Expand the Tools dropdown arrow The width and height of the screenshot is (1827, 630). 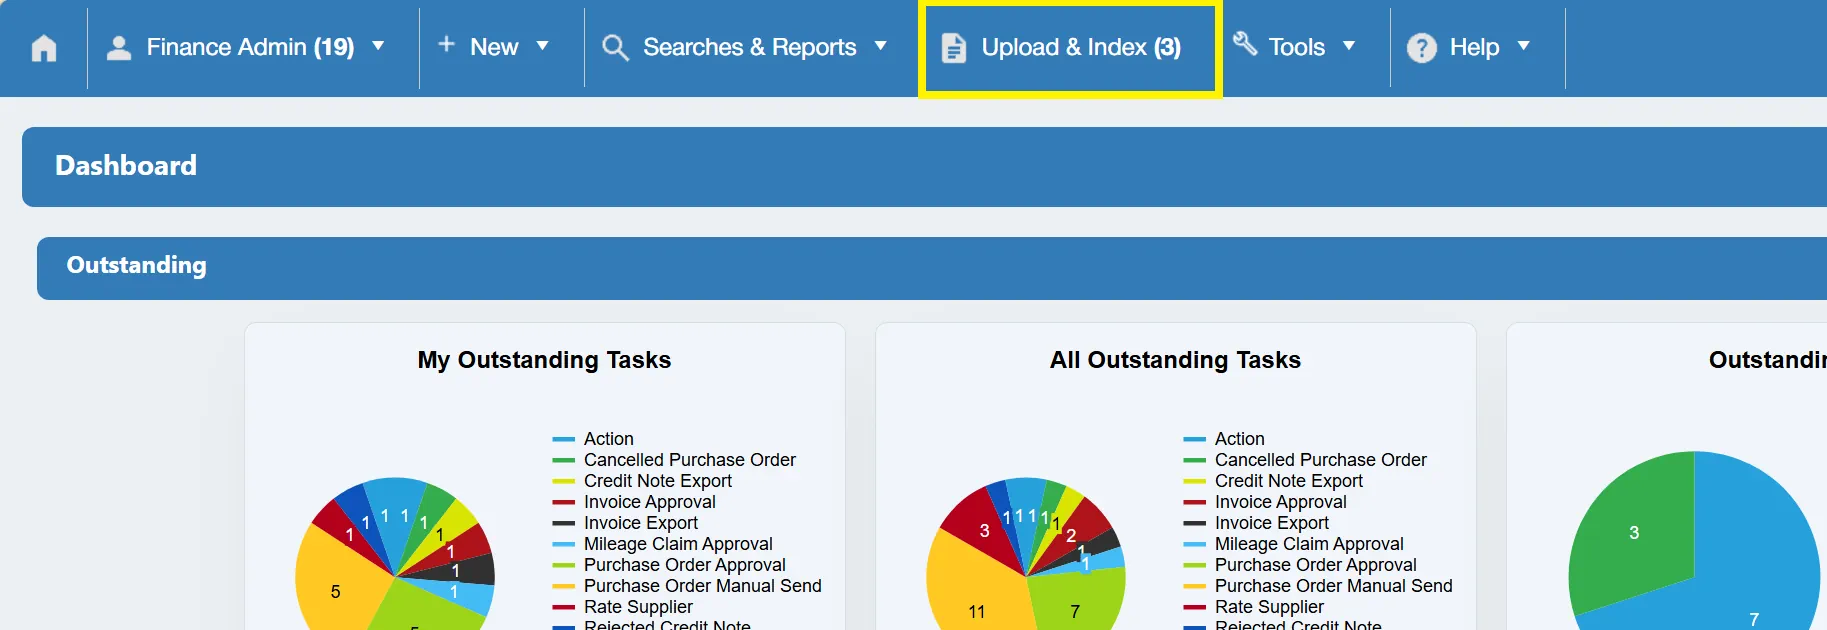(1348, 46)
